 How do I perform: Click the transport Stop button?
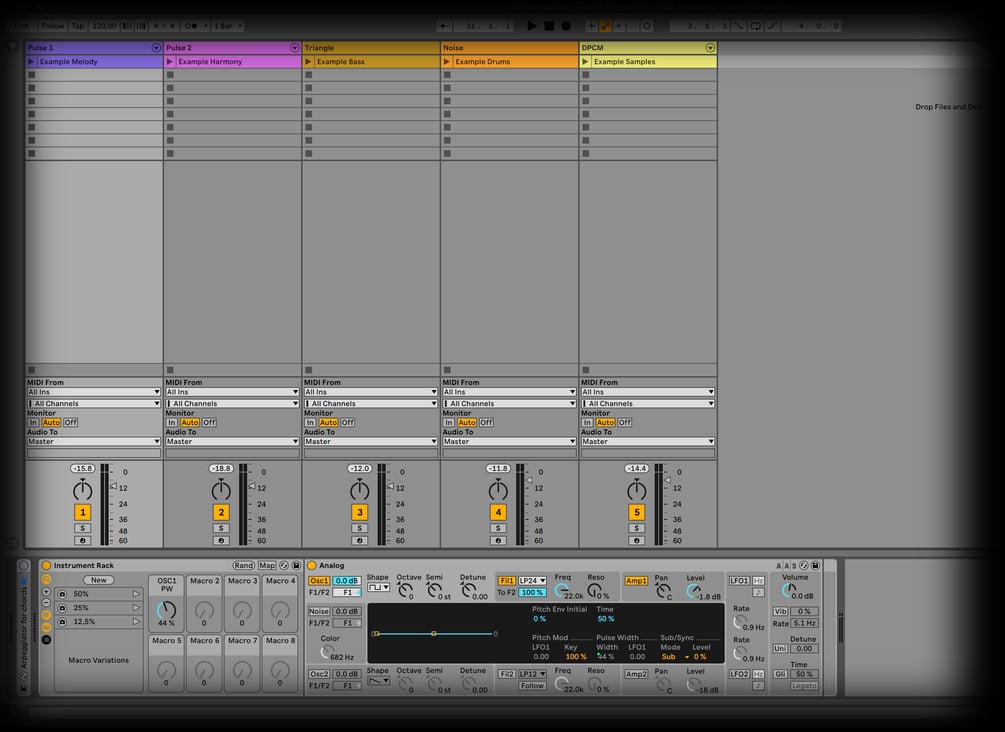pos(549,26)
